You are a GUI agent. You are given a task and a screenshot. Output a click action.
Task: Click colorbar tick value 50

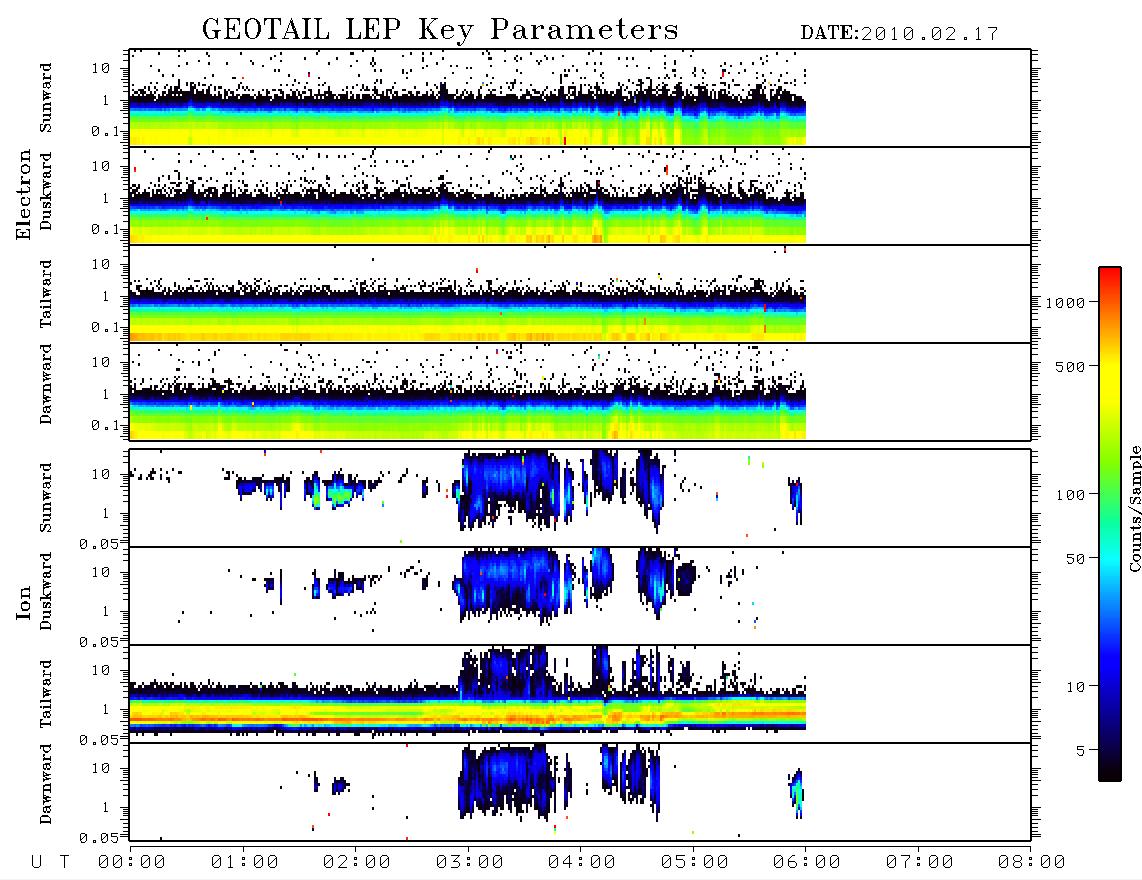point(1074,559)
